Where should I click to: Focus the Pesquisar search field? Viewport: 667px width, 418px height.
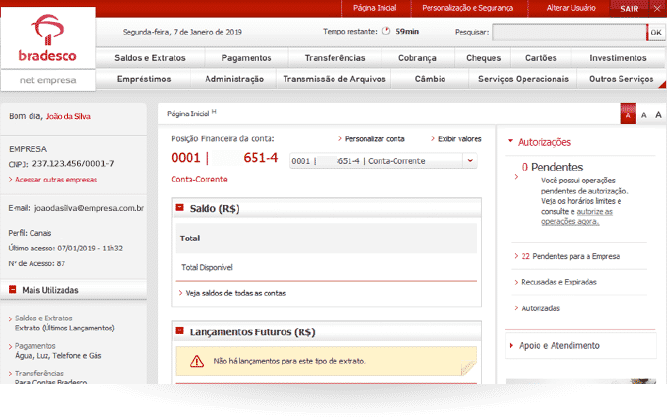click(x=569, y=32)
